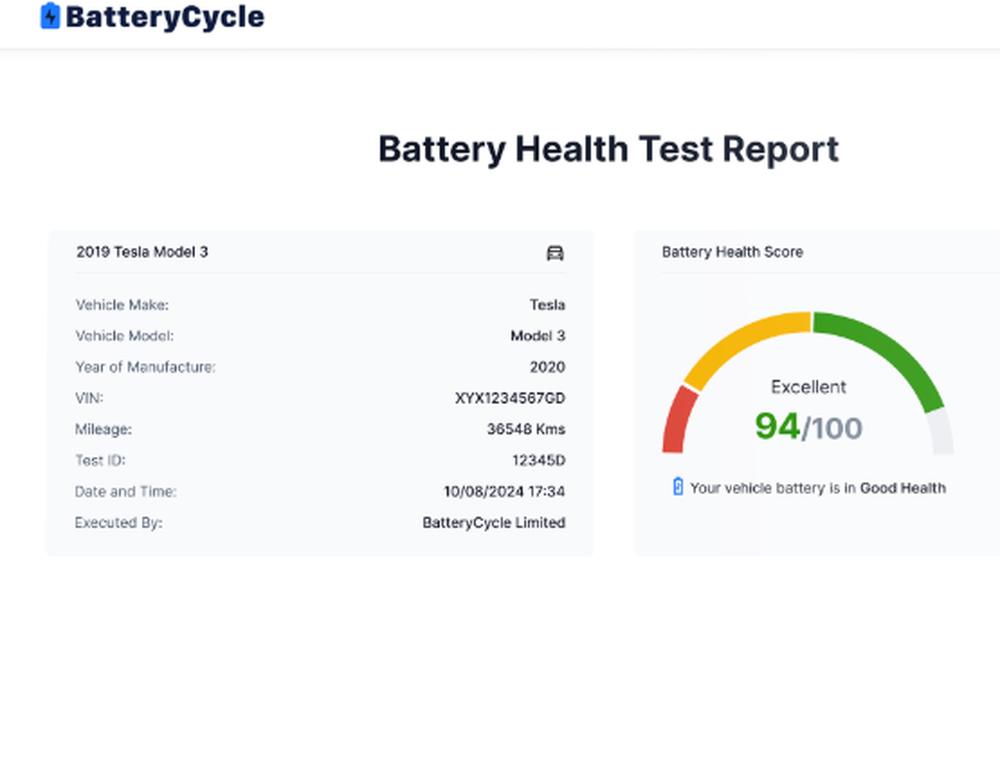This screenshot has width=1000, height=760.
Task: Click the BatteryCycle battery logo icon
Action: (50, 16)
